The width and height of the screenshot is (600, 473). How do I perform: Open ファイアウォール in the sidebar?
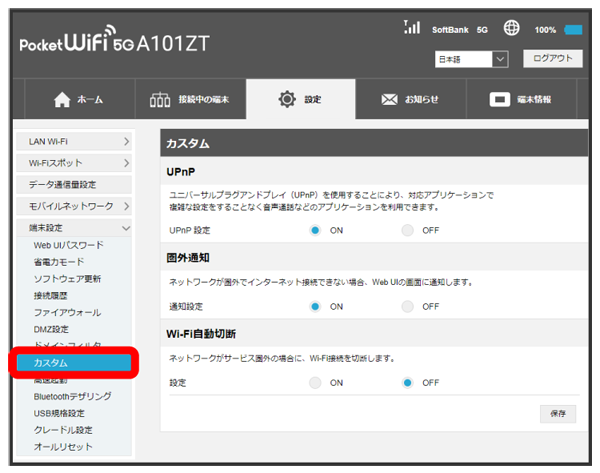click(x=66, y=313)
